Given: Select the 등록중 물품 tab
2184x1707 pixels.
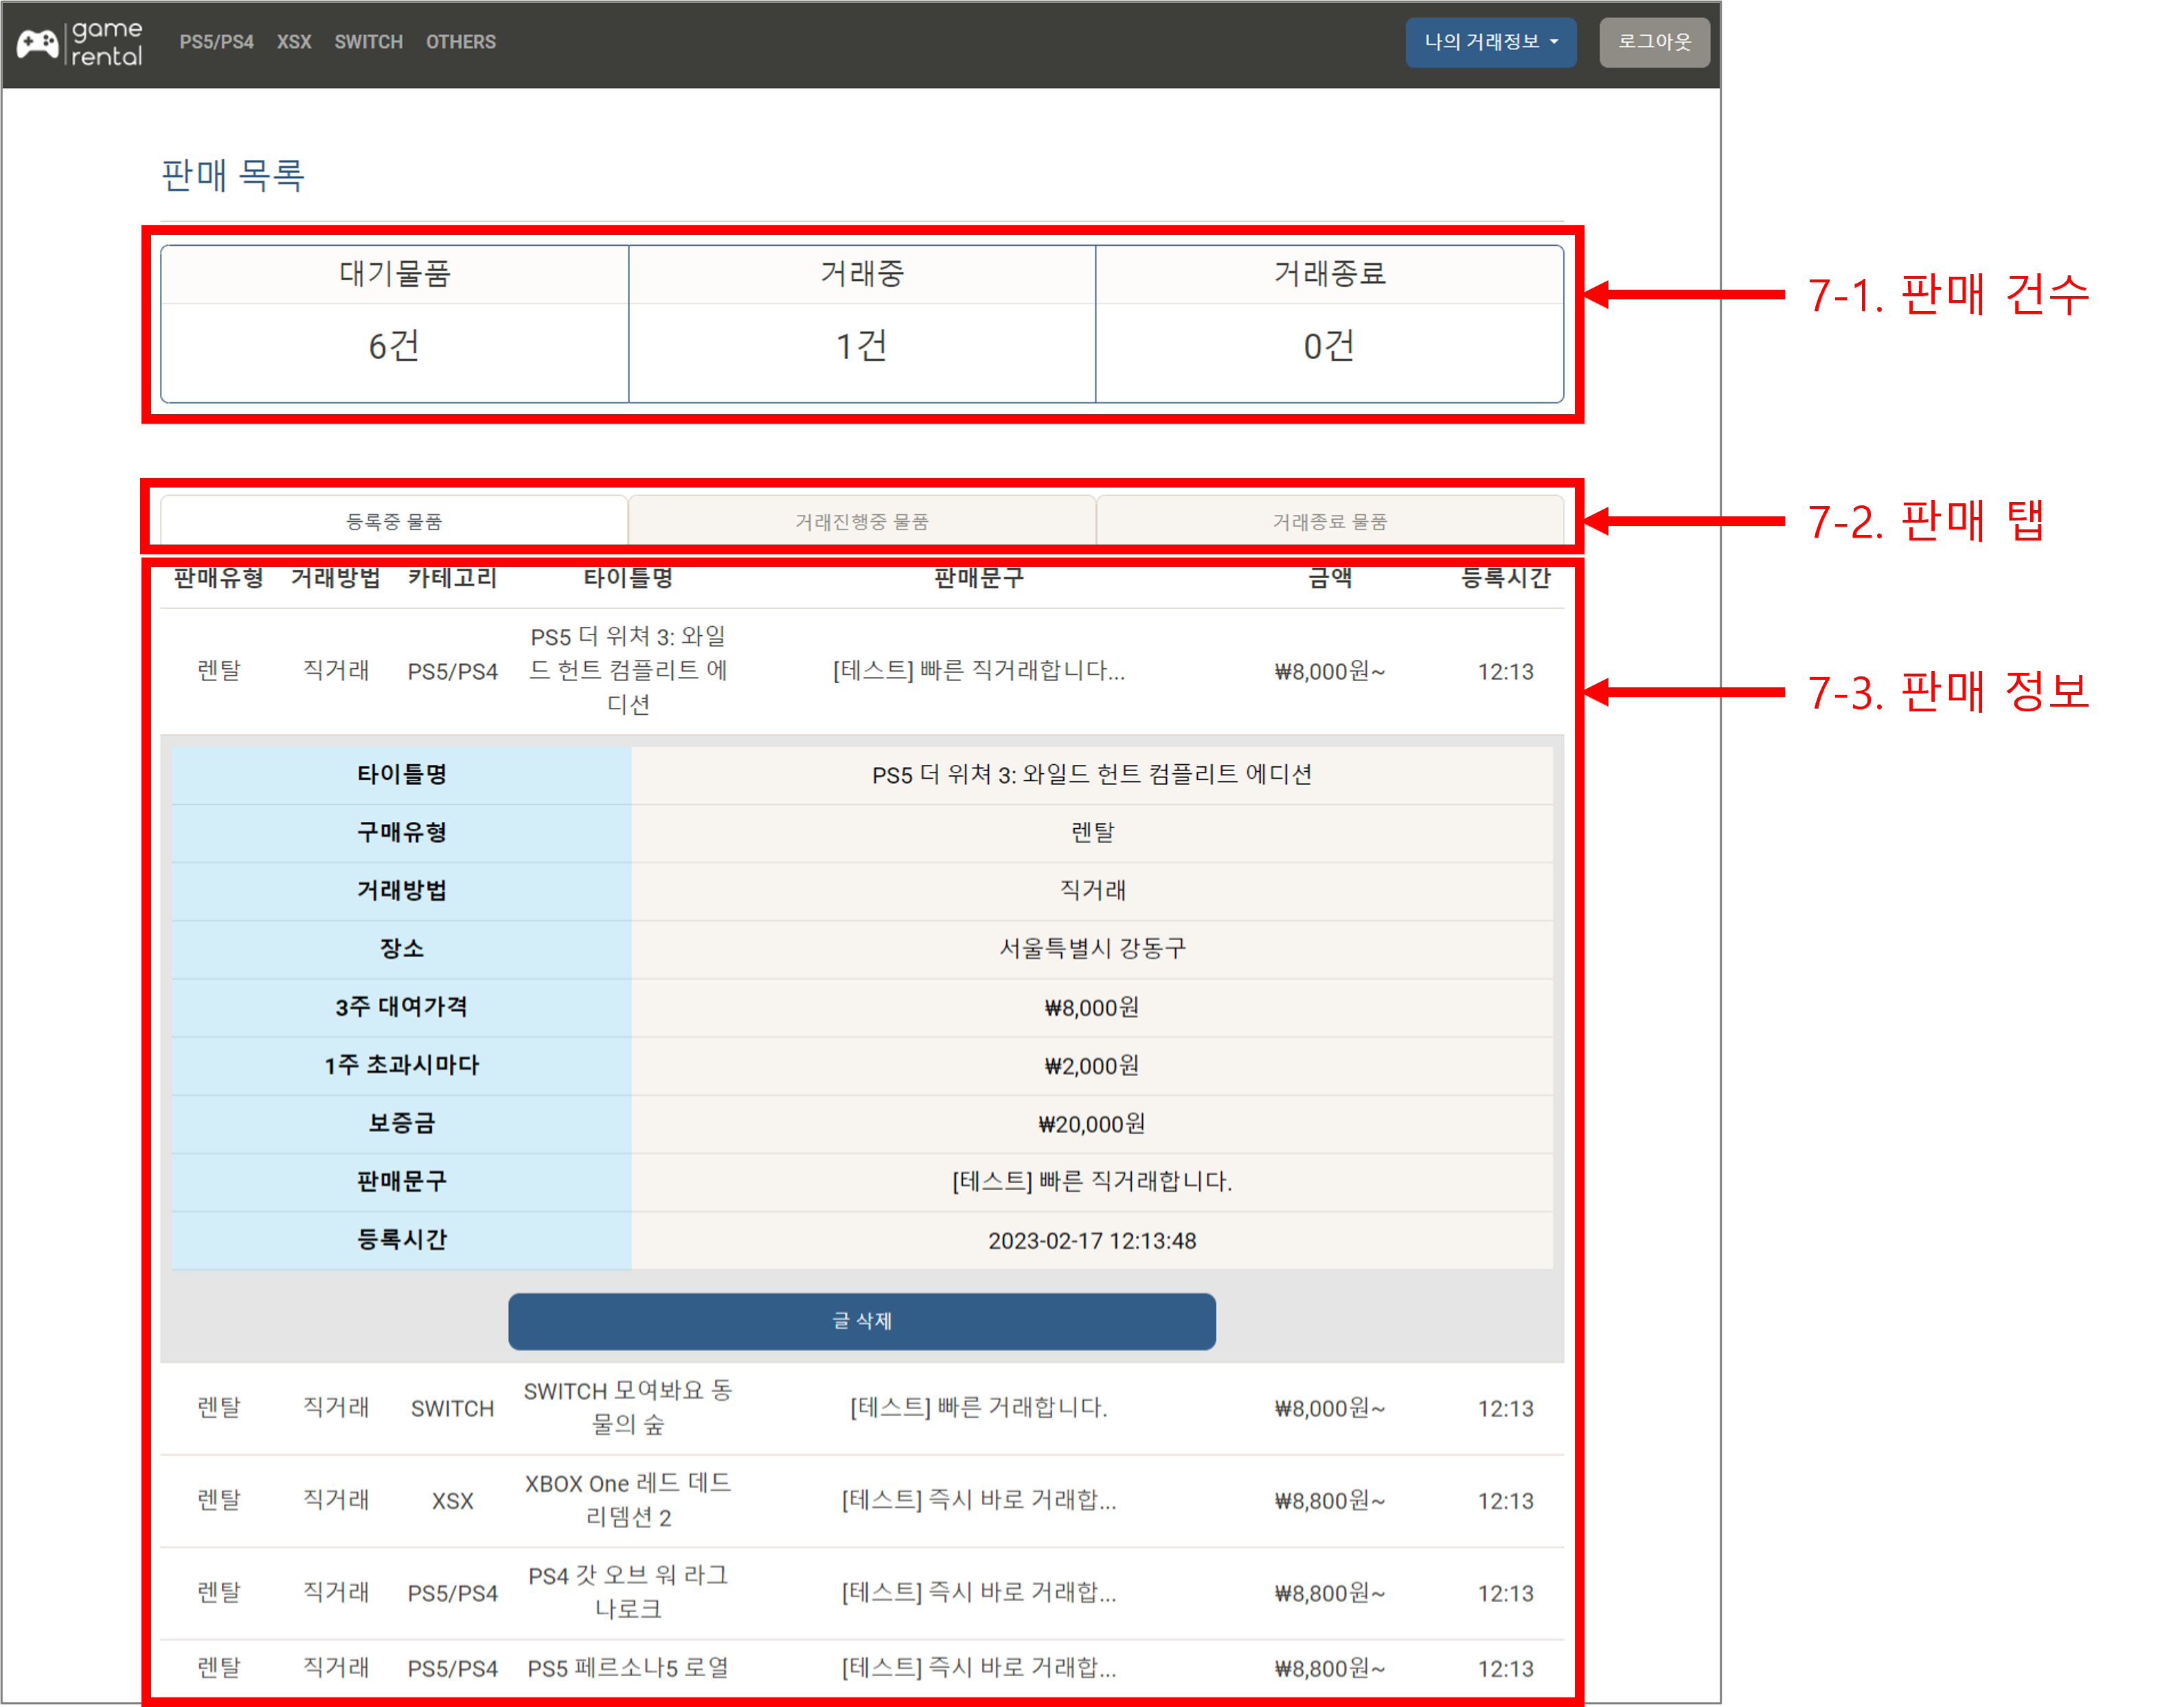Looking at the screenshot, I should (392, 520).
